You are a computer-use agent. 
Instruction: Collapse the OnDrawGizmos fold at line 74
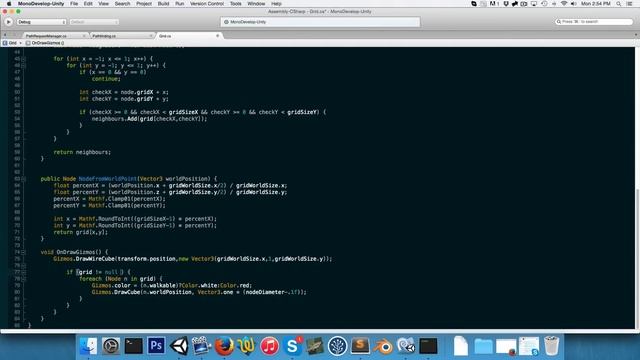coord(23,252)
